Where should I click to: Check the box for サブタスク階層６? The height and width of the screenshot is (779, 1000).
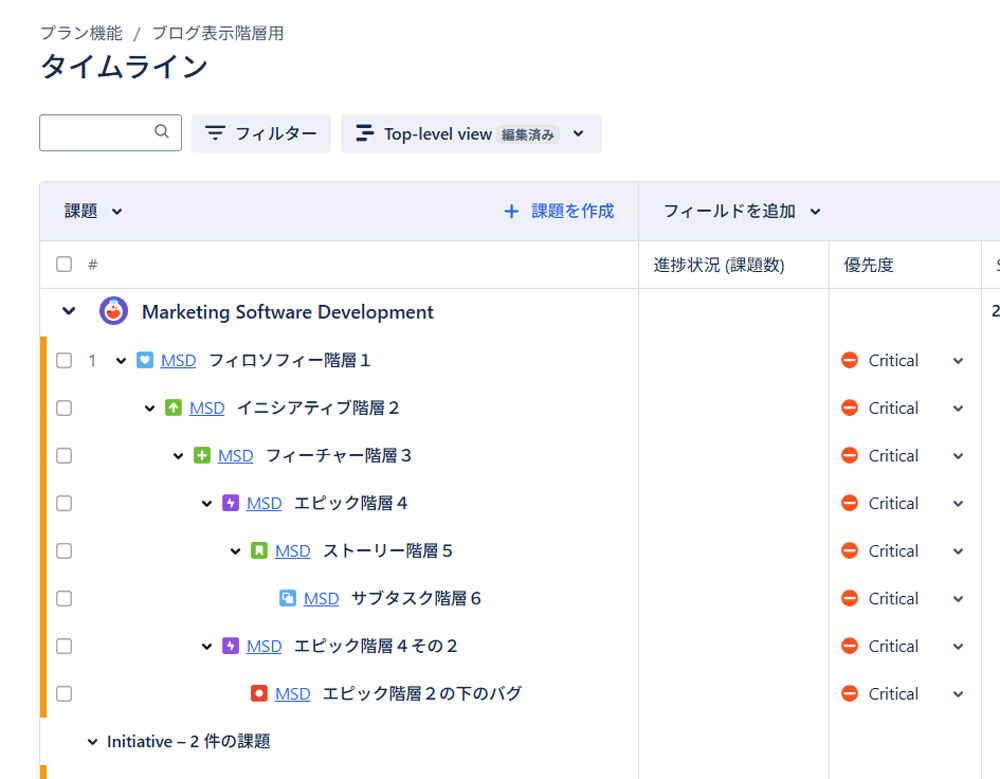(64, 598)
